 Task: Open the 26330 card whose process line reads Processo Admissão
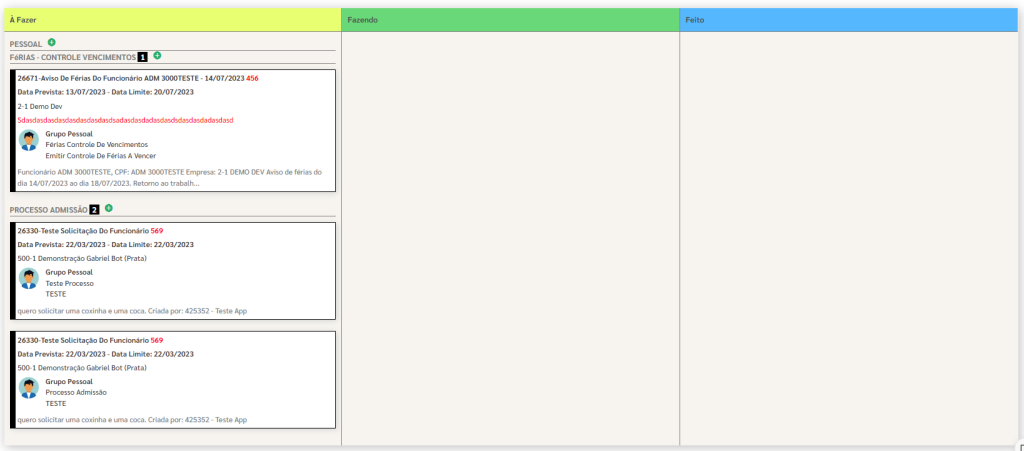[x=173, y=380]
